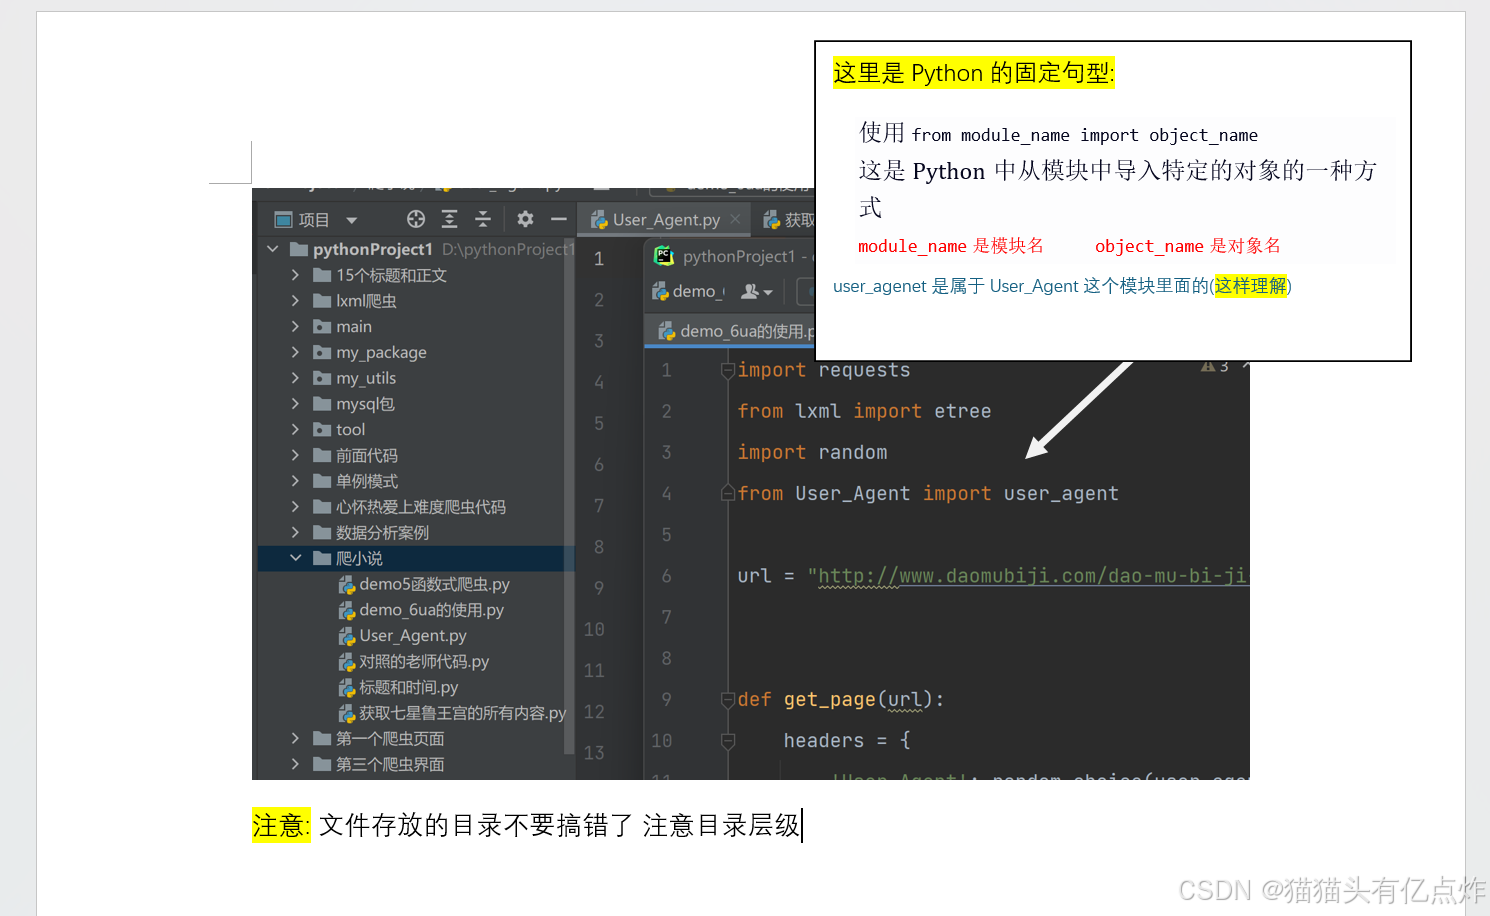The width and height of the screenshot is (1490, 916).
Task: Expand the 数据分析案例 folder
Action: [x=295, y=532]
